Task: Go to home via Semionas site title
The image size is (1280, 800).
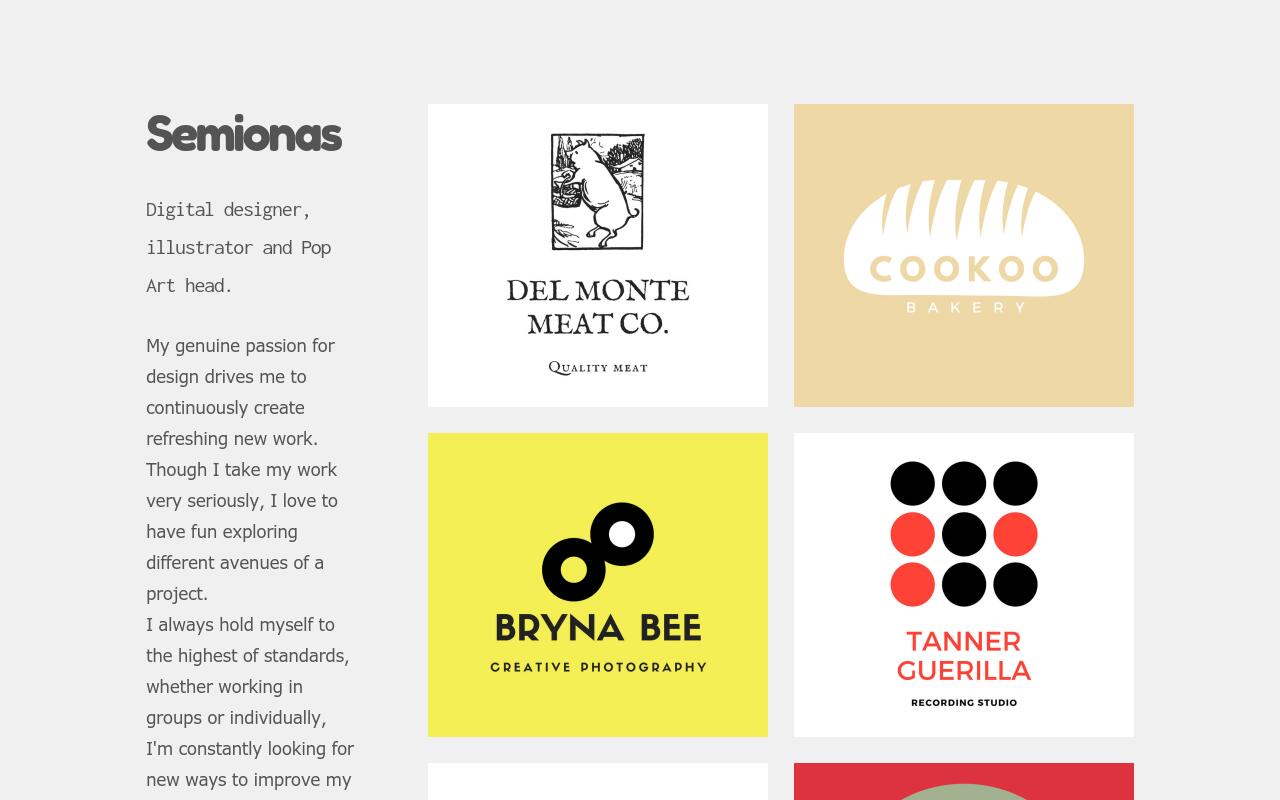Action: coord(244,134)
